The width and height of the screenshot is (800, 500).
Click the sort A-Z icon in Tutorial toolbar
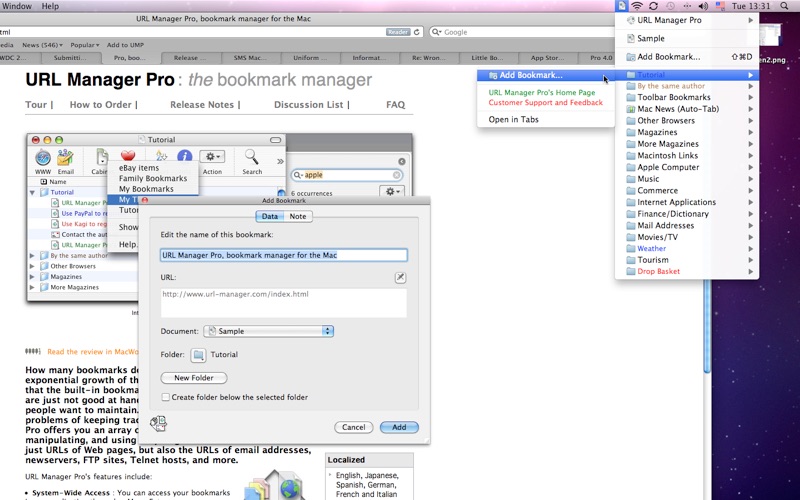[161, 156]
